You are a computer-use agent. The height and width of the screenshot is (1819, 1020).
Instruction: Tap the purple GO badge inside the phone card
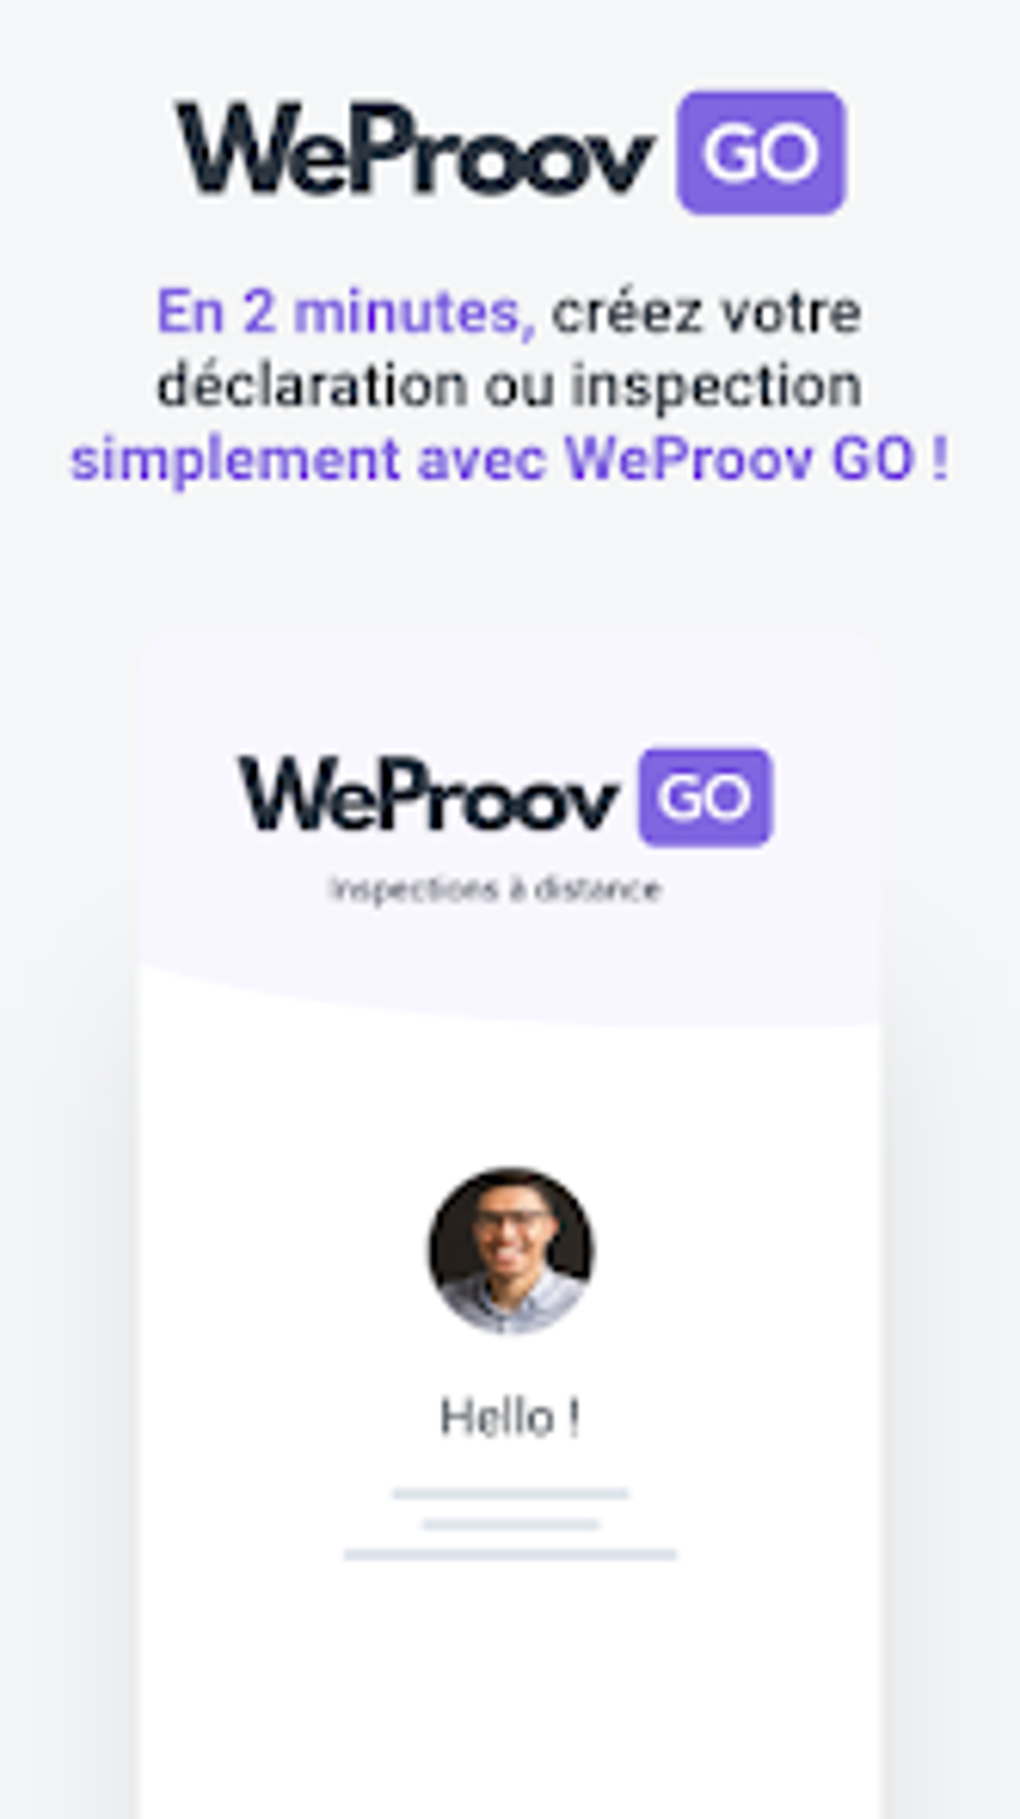click(x=706, y=797)
